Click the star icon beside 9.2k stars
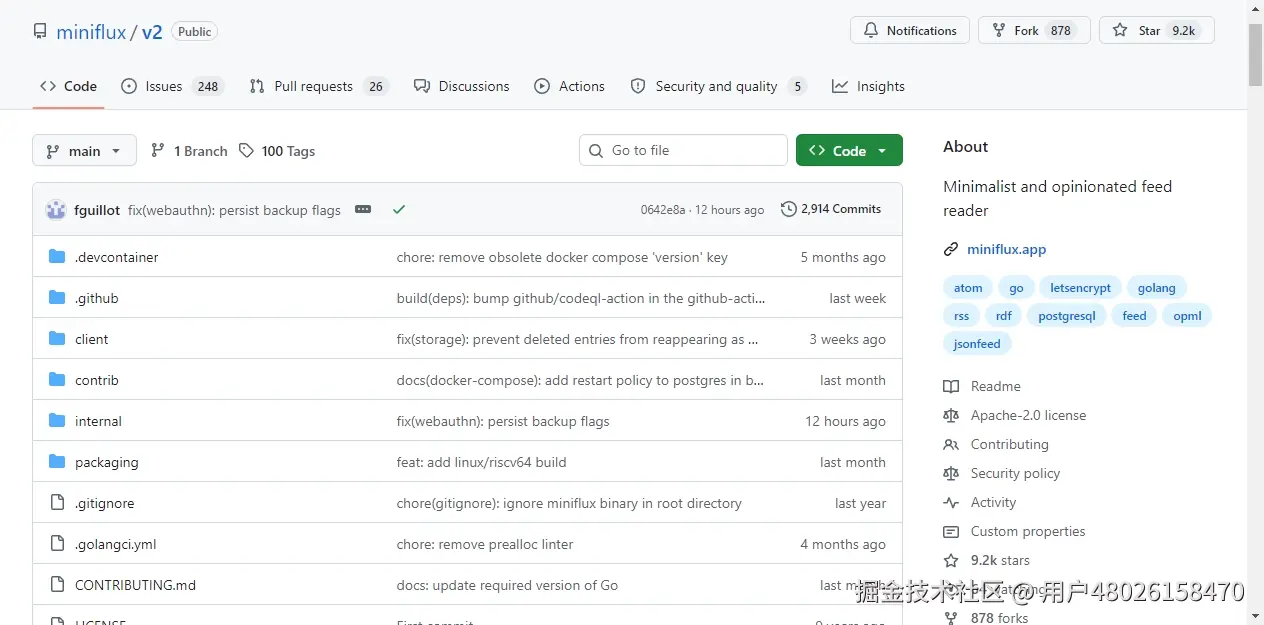 951,560
